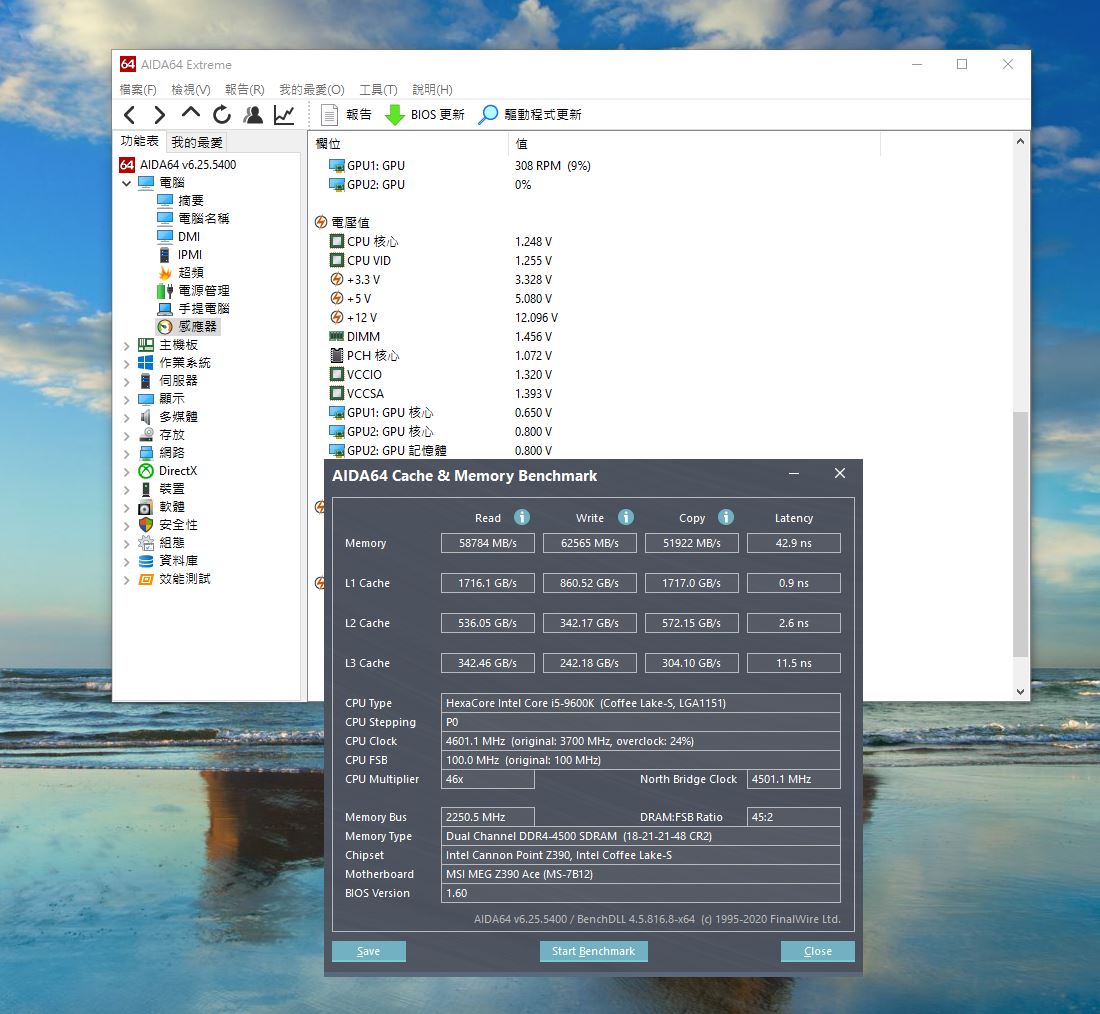1100x1014 pixels.
Task: Click the 報告 report toolbar button
Action: tap(347, 114)
